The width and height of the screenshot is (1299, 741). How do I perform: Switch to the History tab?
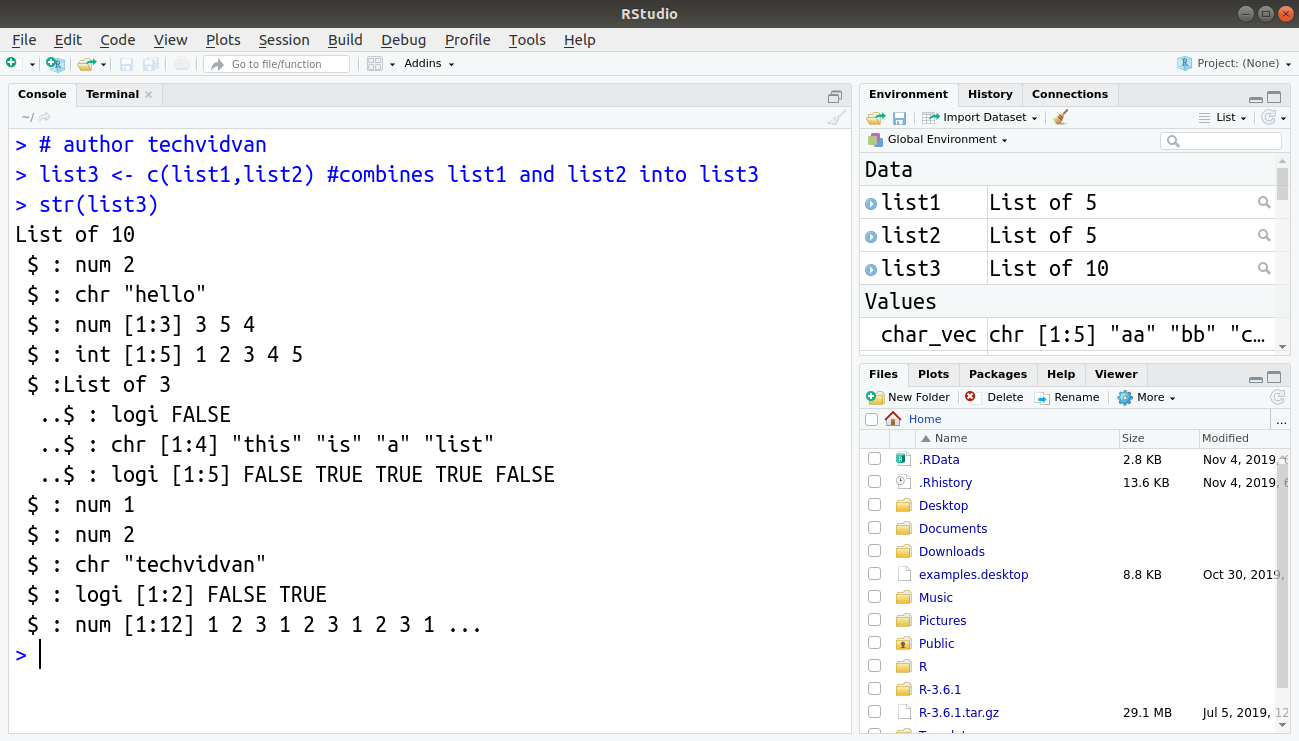[x=989, y=94]
